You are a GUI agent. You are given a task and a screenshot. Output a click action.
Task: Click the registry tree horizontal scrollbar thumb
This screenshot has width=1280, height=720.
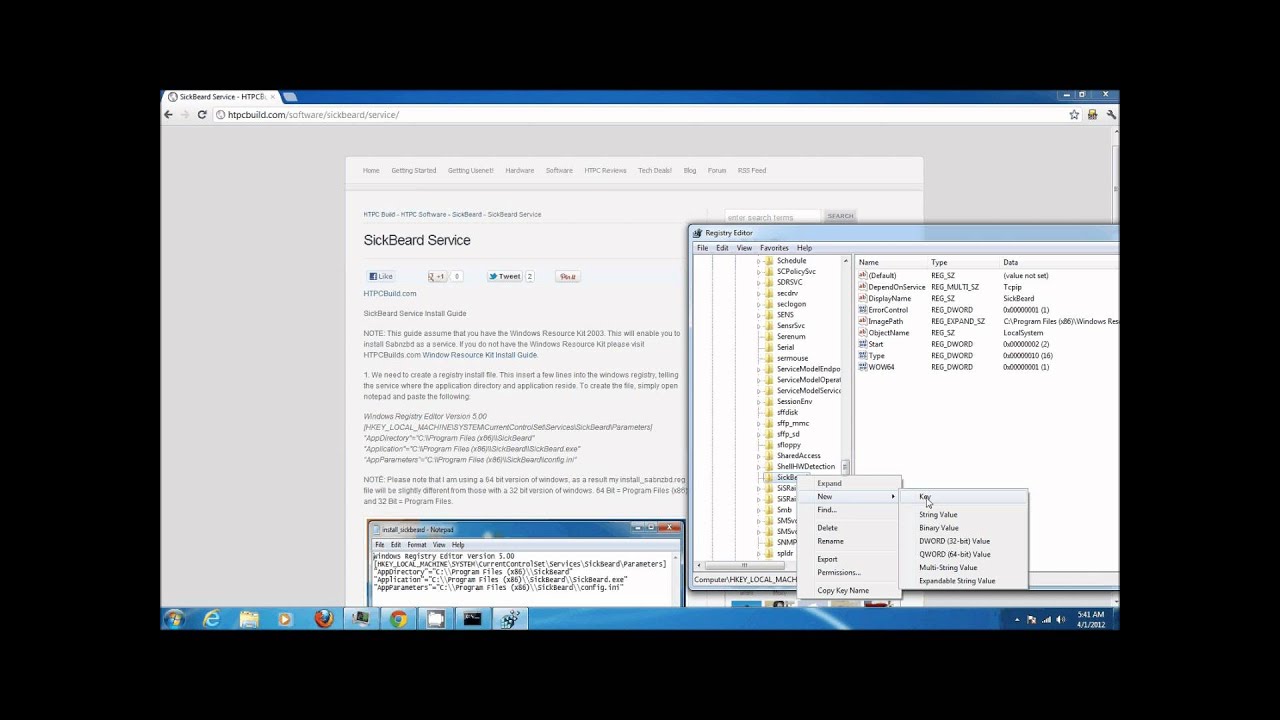point(744,565)
